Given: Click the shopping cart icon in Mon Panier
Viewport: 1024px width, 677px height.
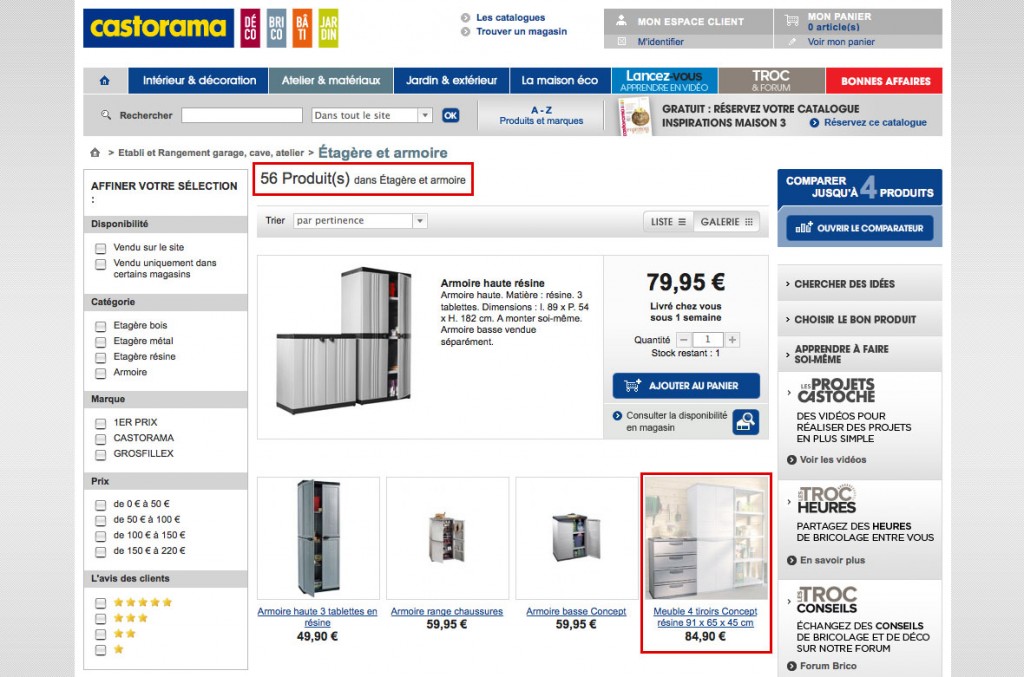Looking at the screenshot, I should [792, 20].
